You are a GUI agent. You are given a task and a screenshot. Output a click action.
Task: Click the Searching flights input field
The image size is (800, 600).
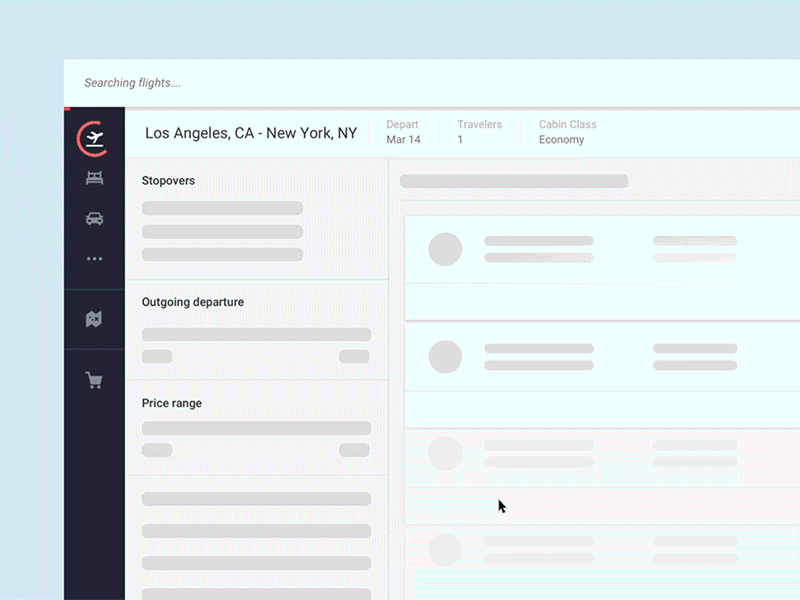tap(300, 83)
